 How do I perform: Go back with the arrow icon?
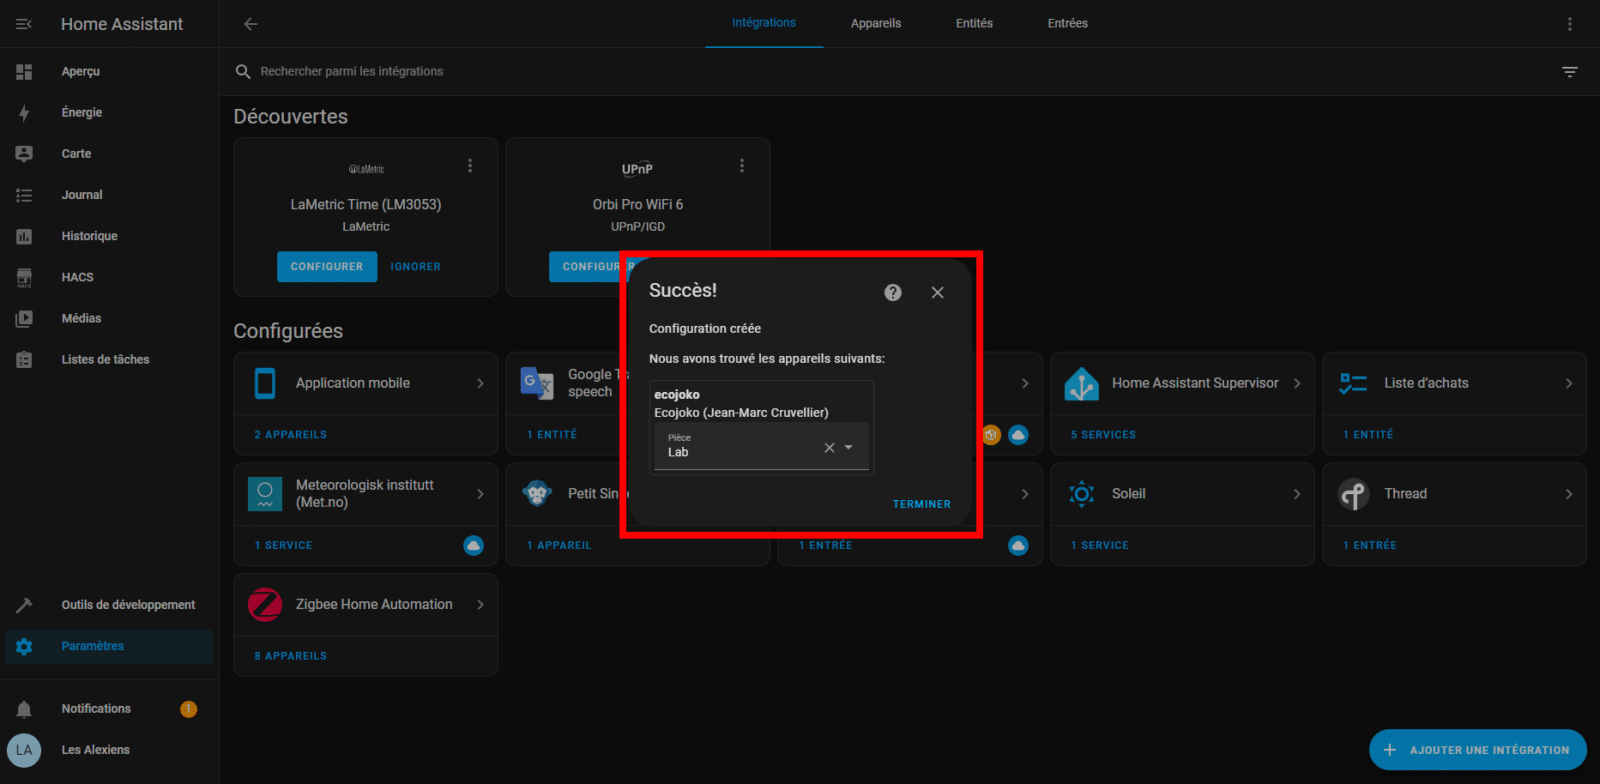pyautogui.click(x=251, y=24)
